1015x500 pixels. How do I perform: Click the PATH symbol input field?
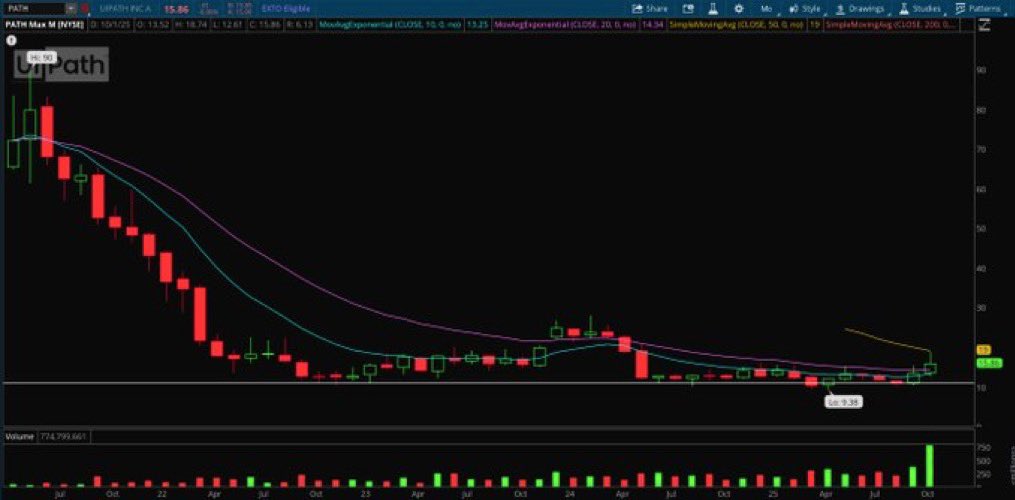(x=34, y=8)
